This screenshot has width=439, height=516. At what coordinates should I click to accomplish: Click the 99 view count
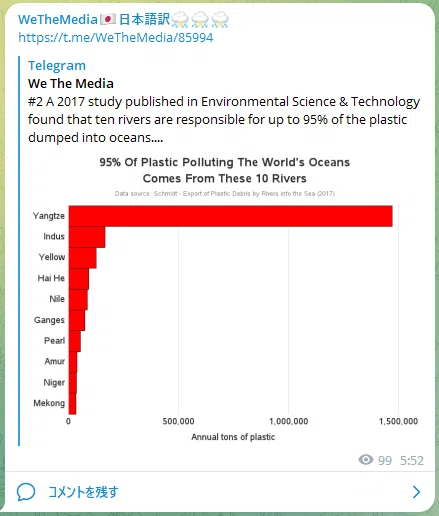pyautogui.click(x=385, y=460)
